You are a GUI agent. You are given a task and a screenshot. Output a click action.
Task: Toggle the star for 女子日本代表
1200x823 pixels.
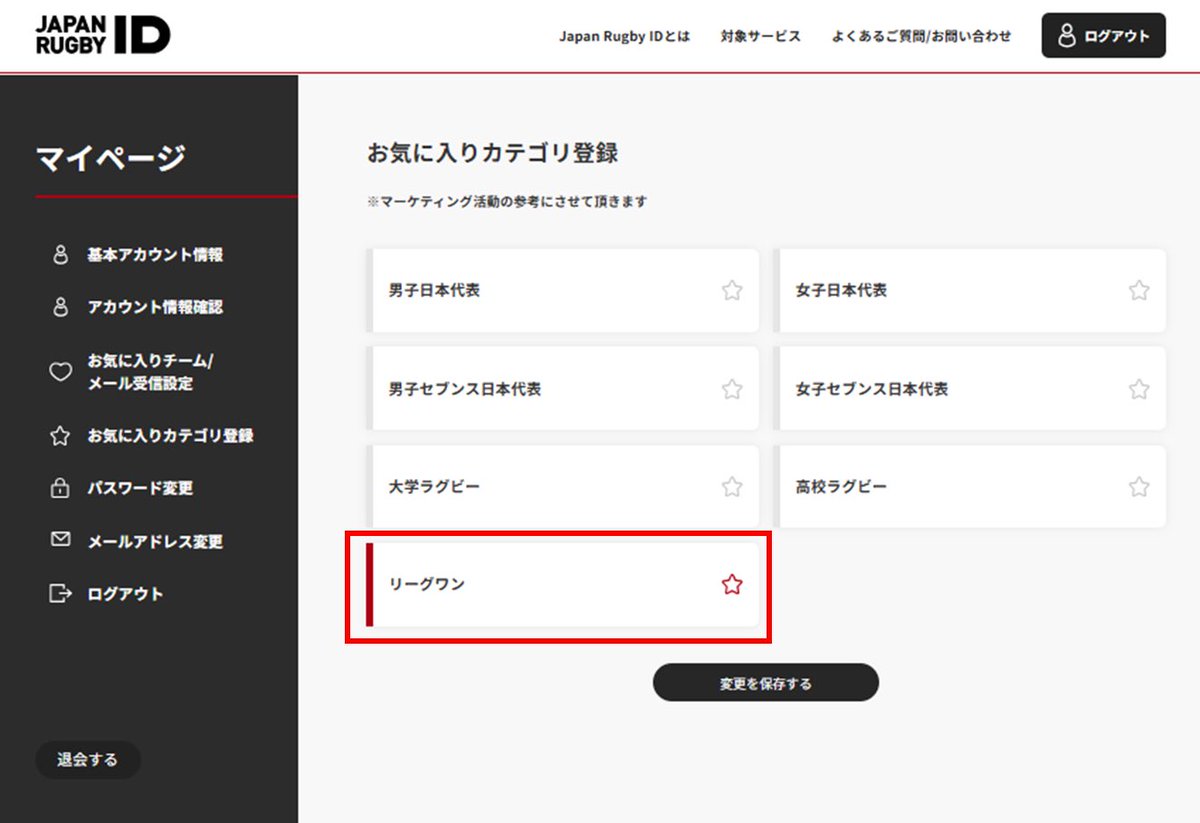(1139, 291)
